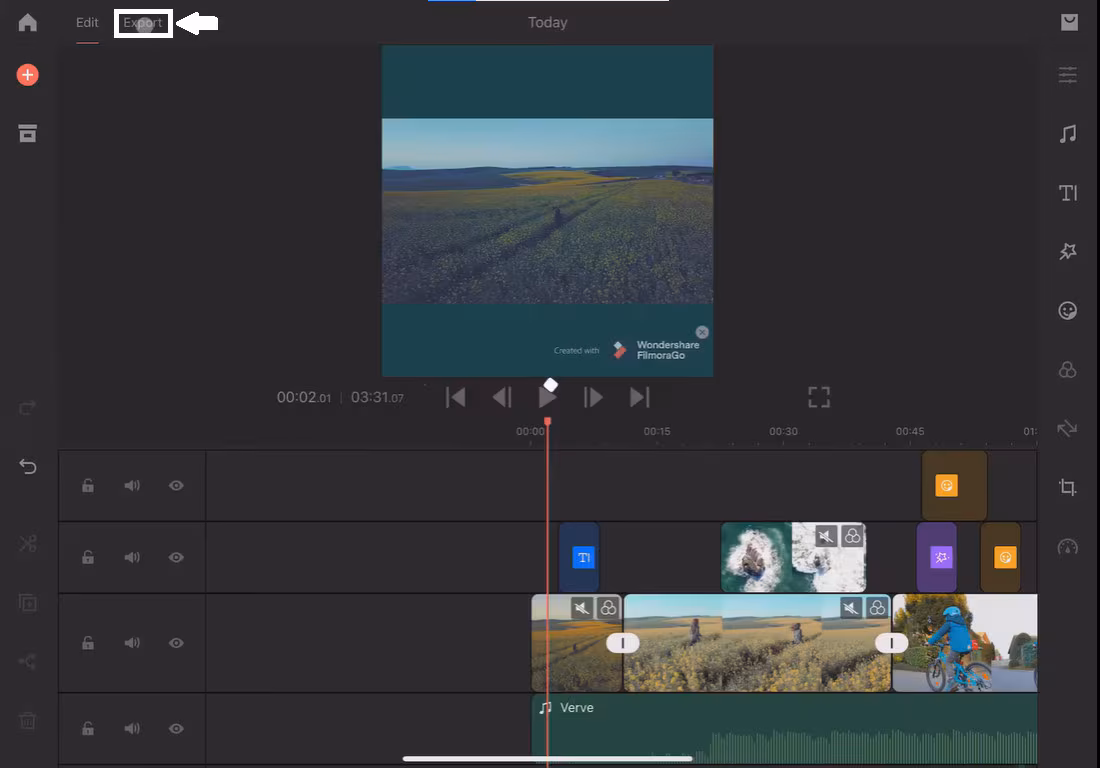
Task: Hide the main video track
Action: 176,643
